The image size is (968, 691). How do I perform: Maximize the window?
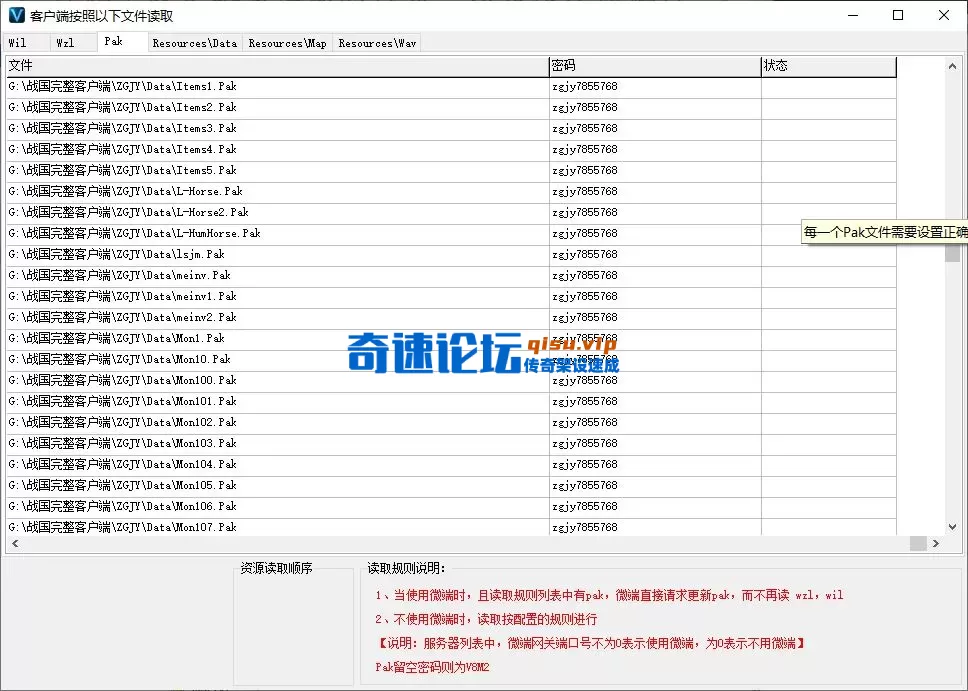pos(898,15)
